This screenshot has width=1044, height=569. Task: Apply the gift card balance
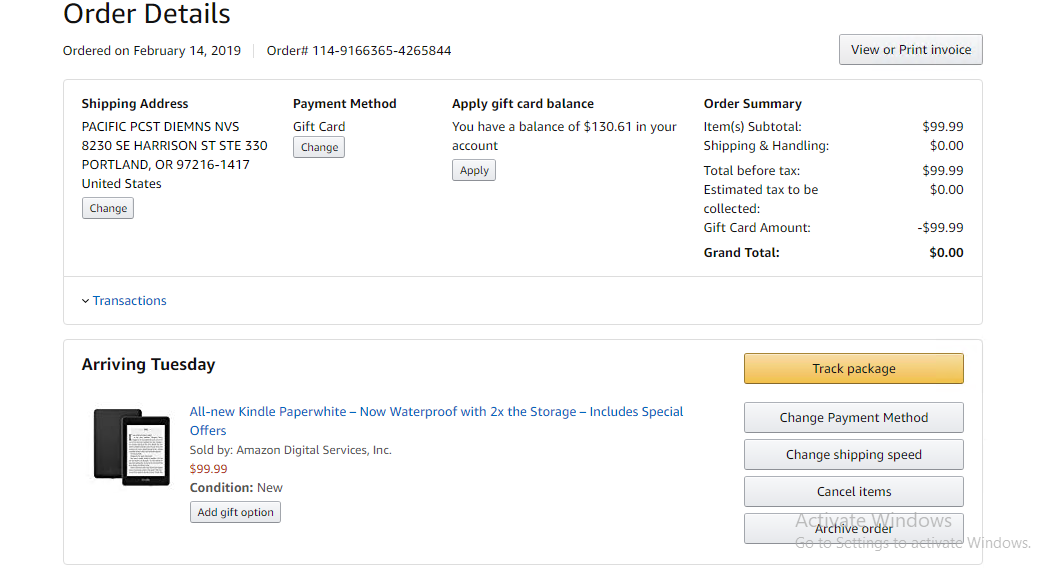pyautogui.click(x=474, y=170)
